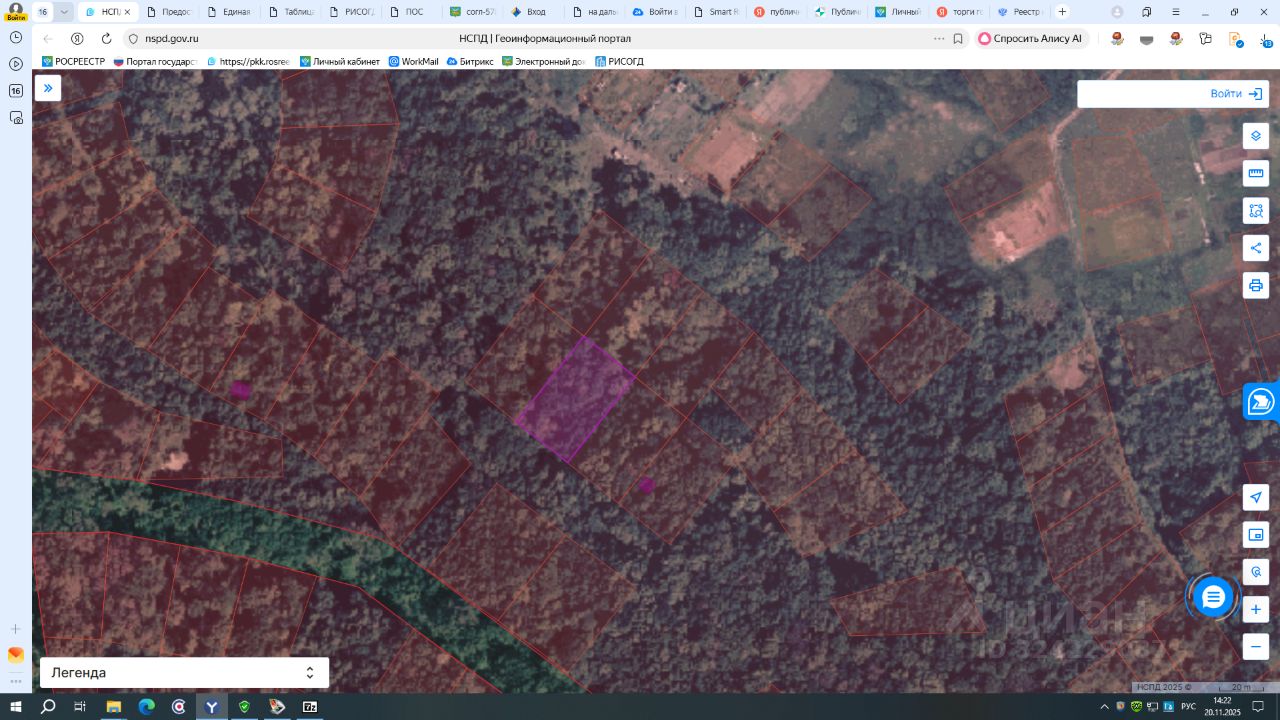Launch Microsoft Edge from the taskbar
1280x720 pixels.
(147, 707)
